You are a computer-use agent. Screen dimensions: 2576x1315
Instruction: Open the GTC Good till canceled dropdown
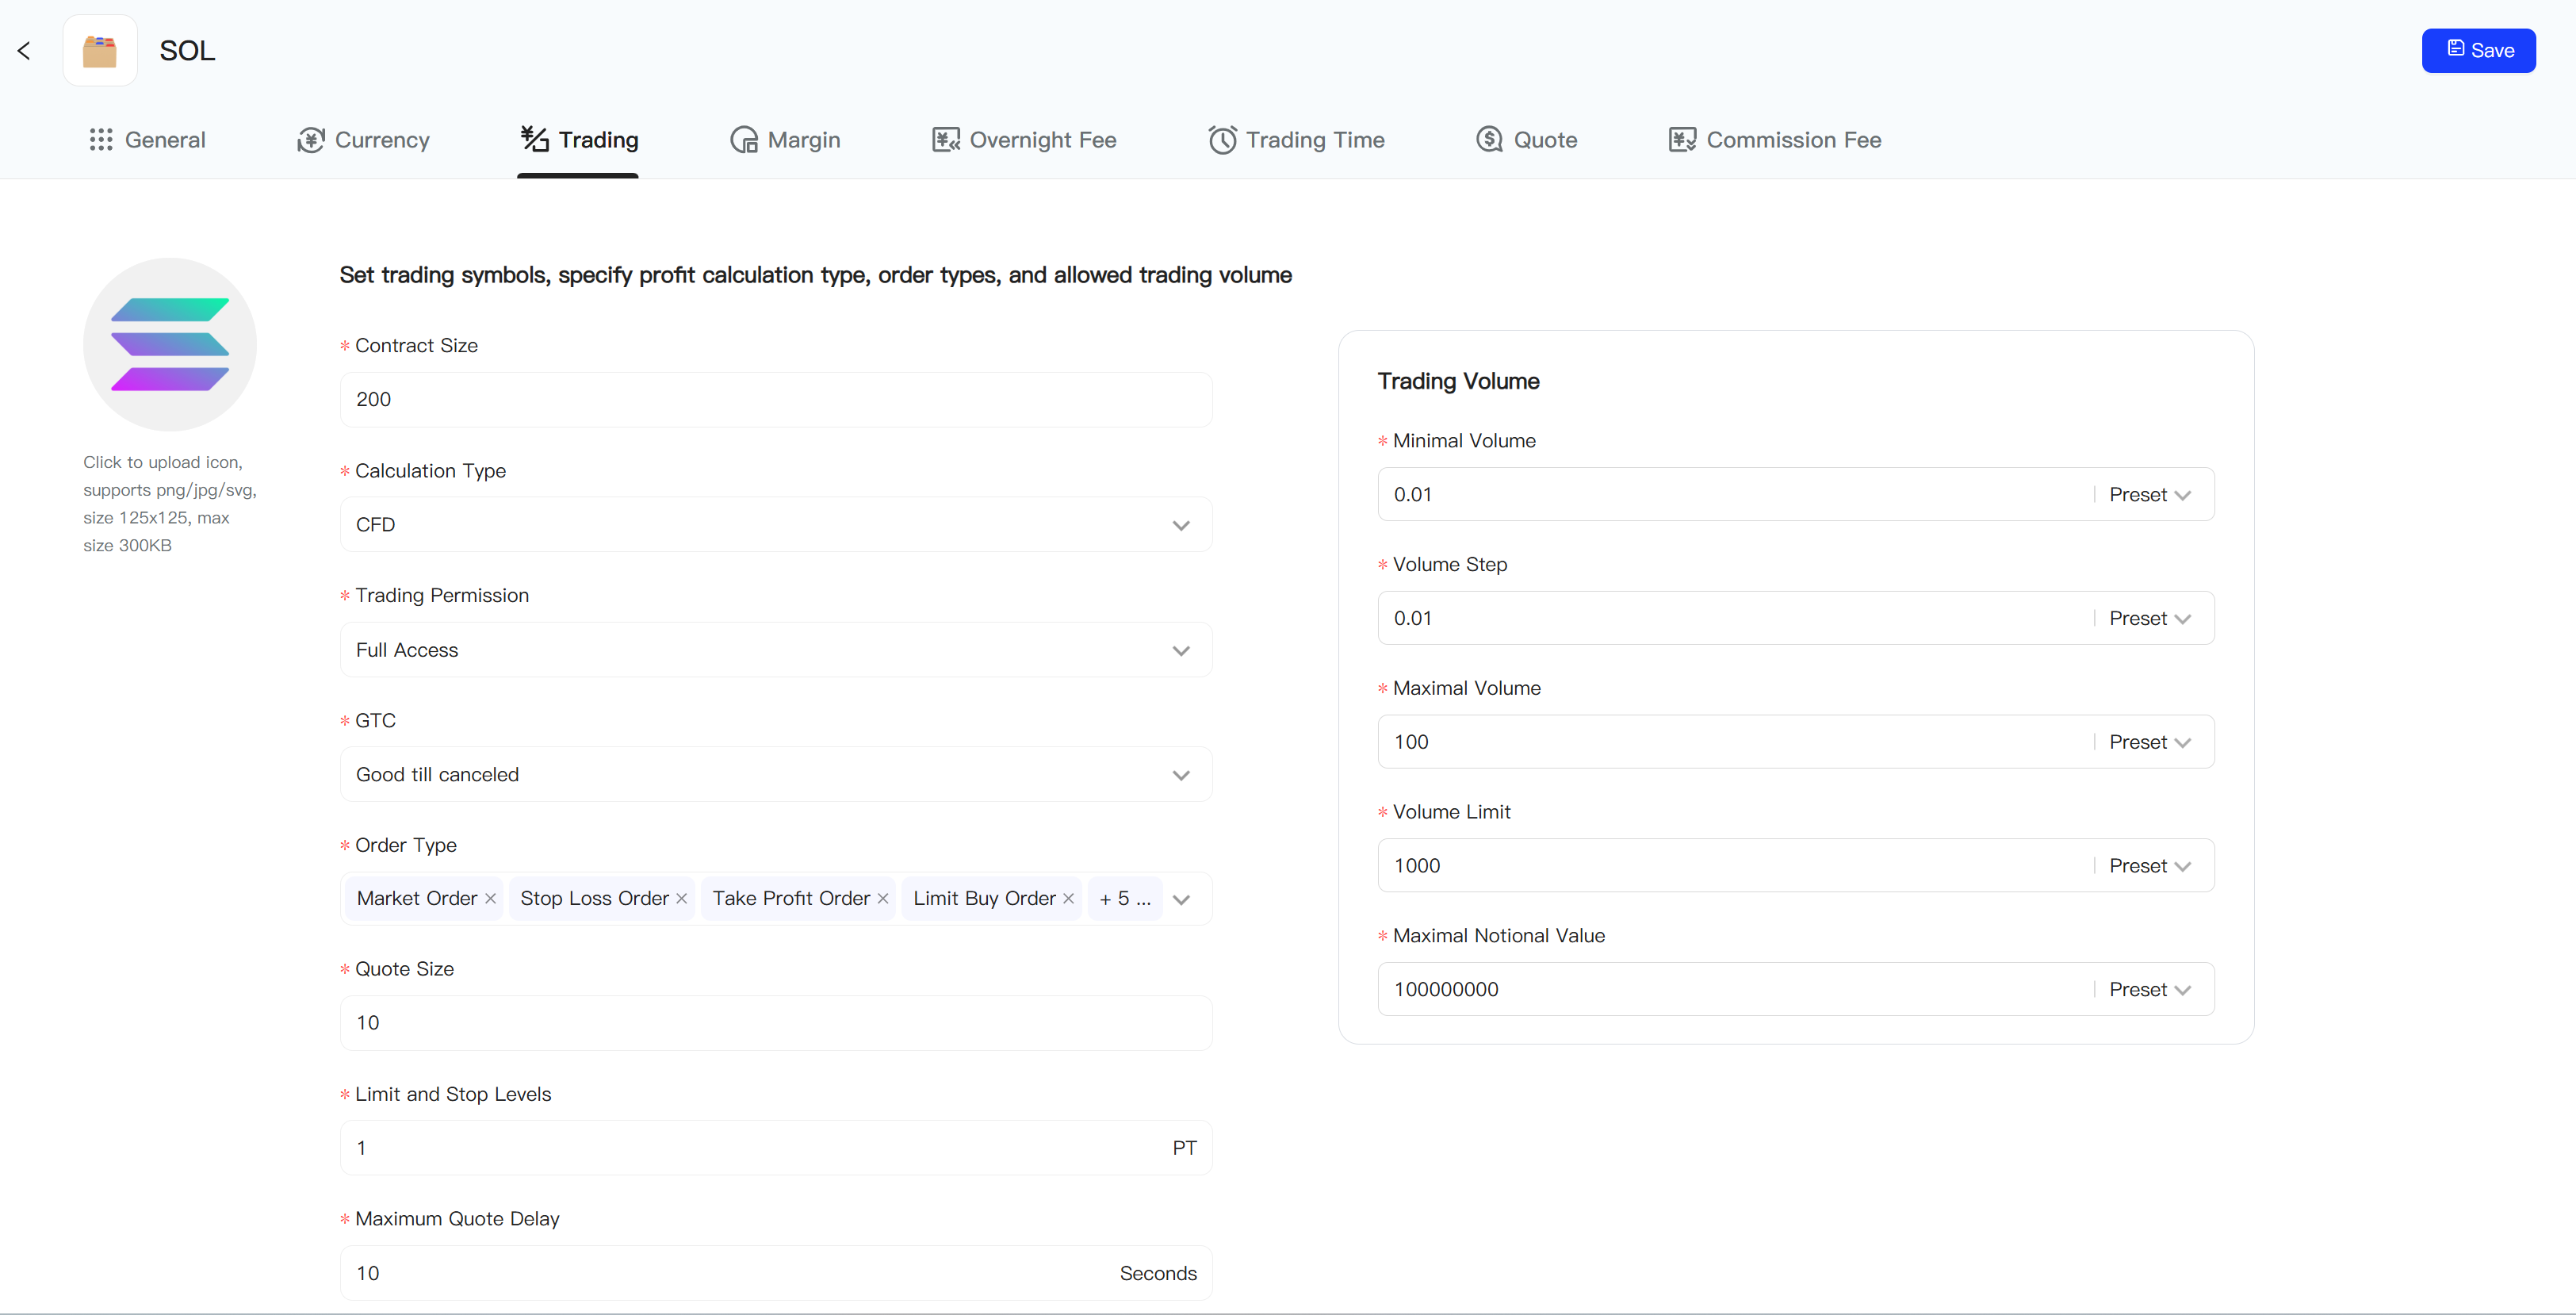click(x=776, y=775)
